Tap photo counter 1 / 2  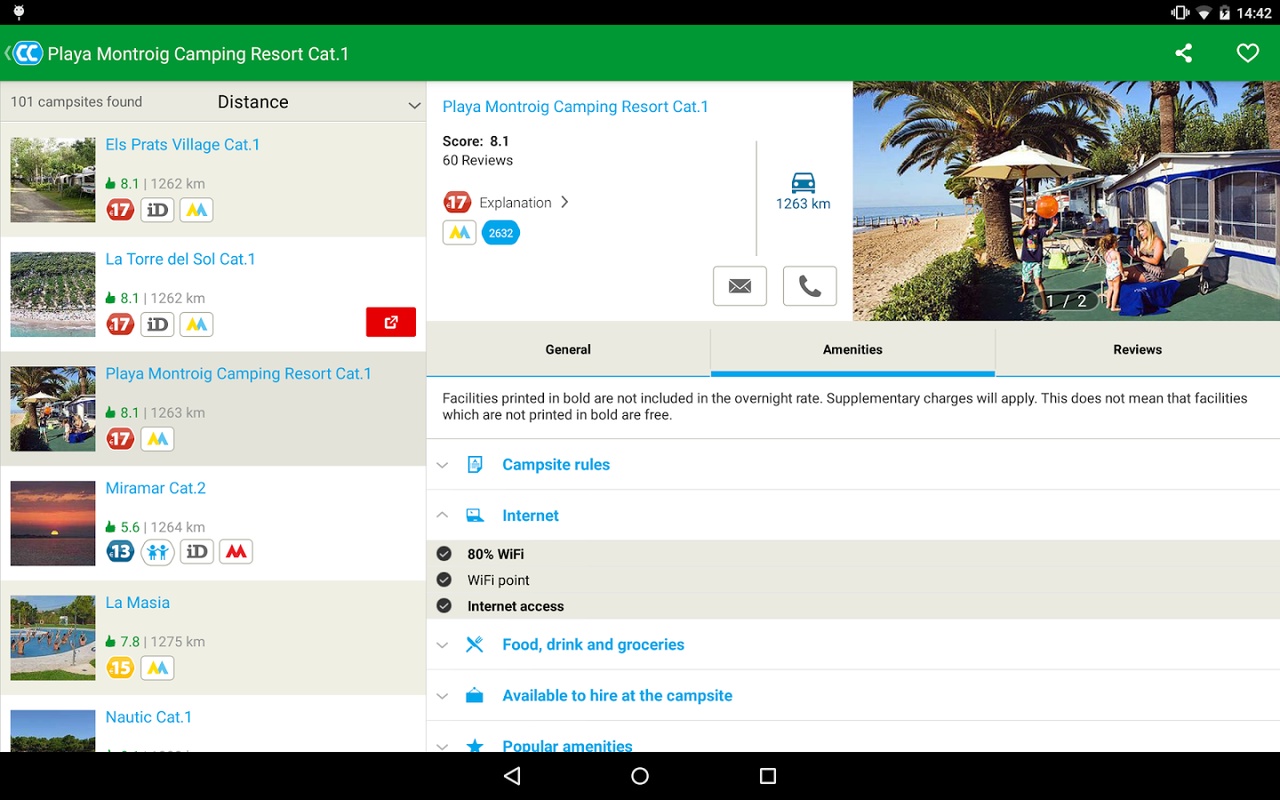1066,300
